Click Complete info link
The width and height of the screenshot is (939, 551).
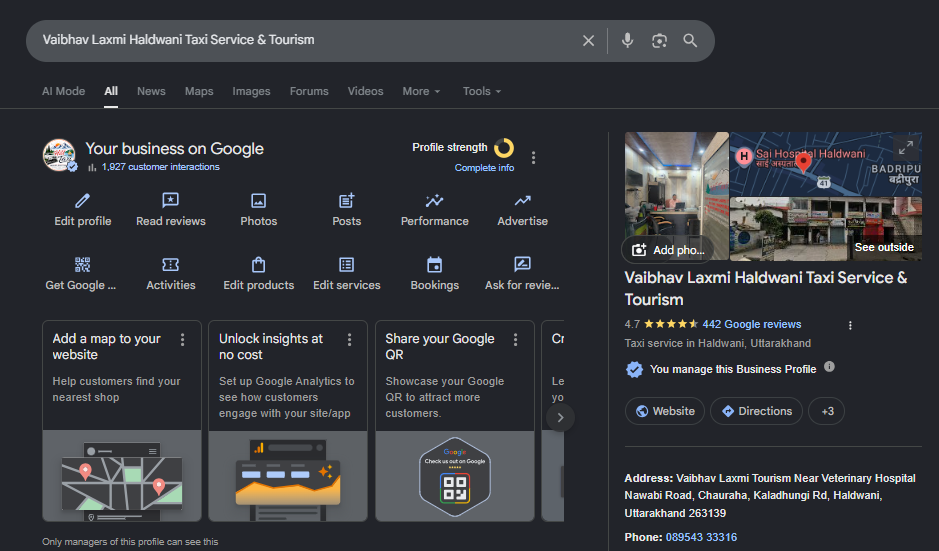click(x=484, y=168)
